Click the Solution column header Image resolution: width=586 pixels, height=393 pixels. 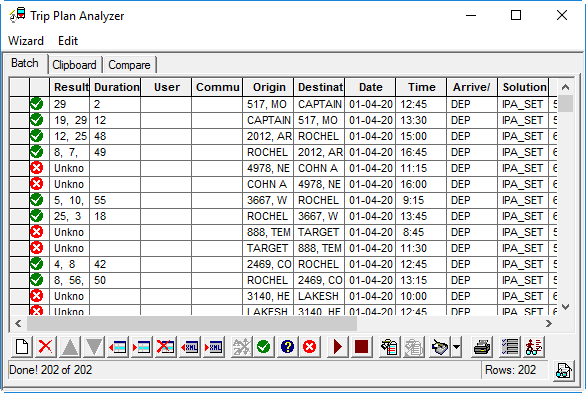coord(523,87)
